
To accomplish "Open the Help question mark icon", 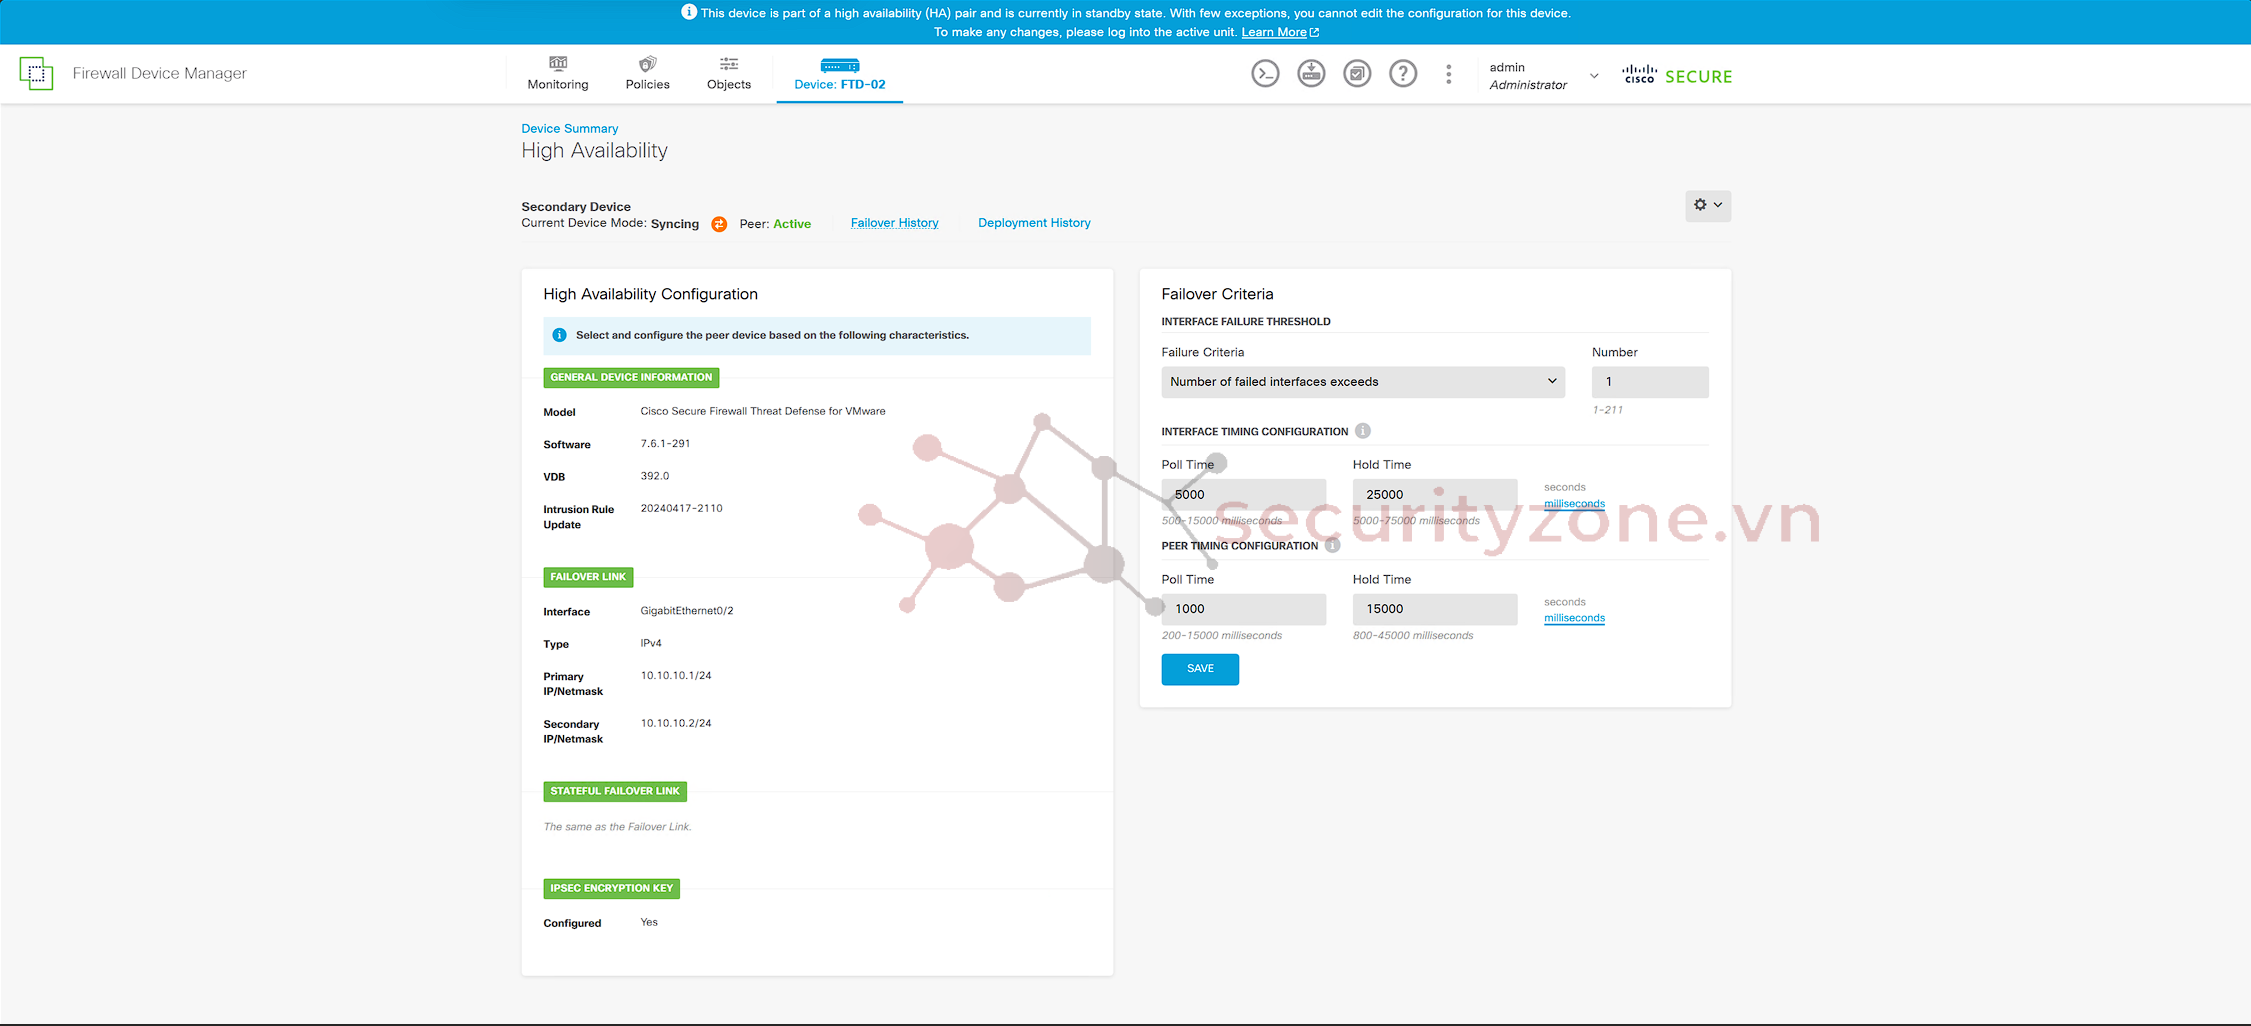I will coord(1403,74).
